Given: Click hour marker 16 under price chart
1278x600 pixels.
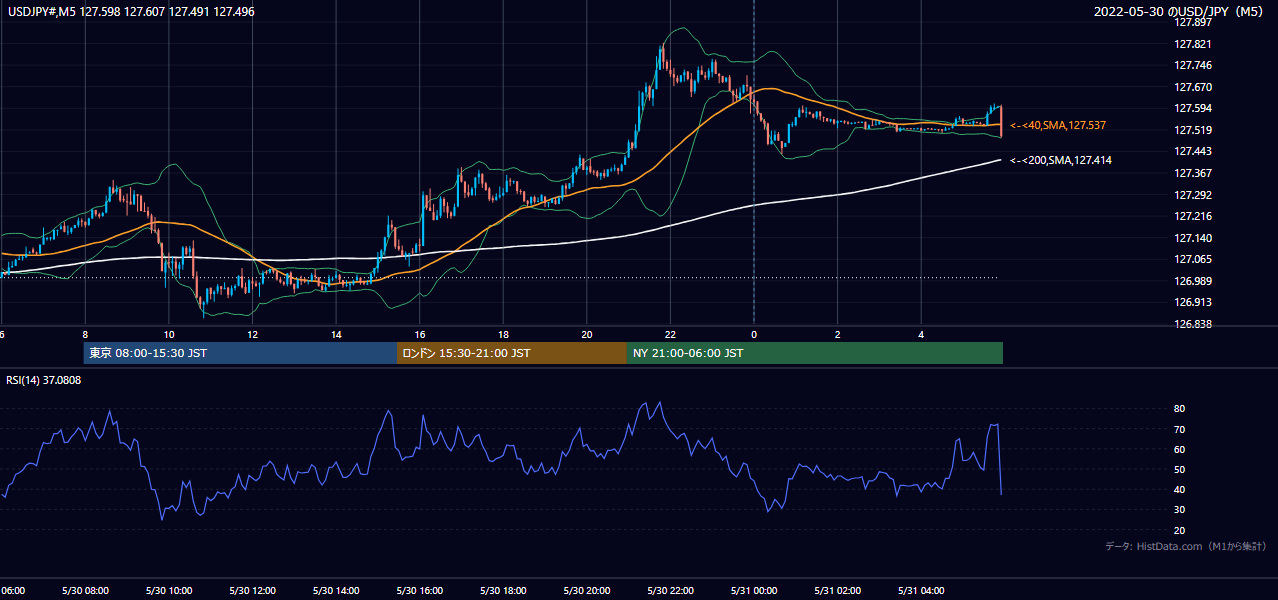Looking at the screenshot, I should (420, 334).
